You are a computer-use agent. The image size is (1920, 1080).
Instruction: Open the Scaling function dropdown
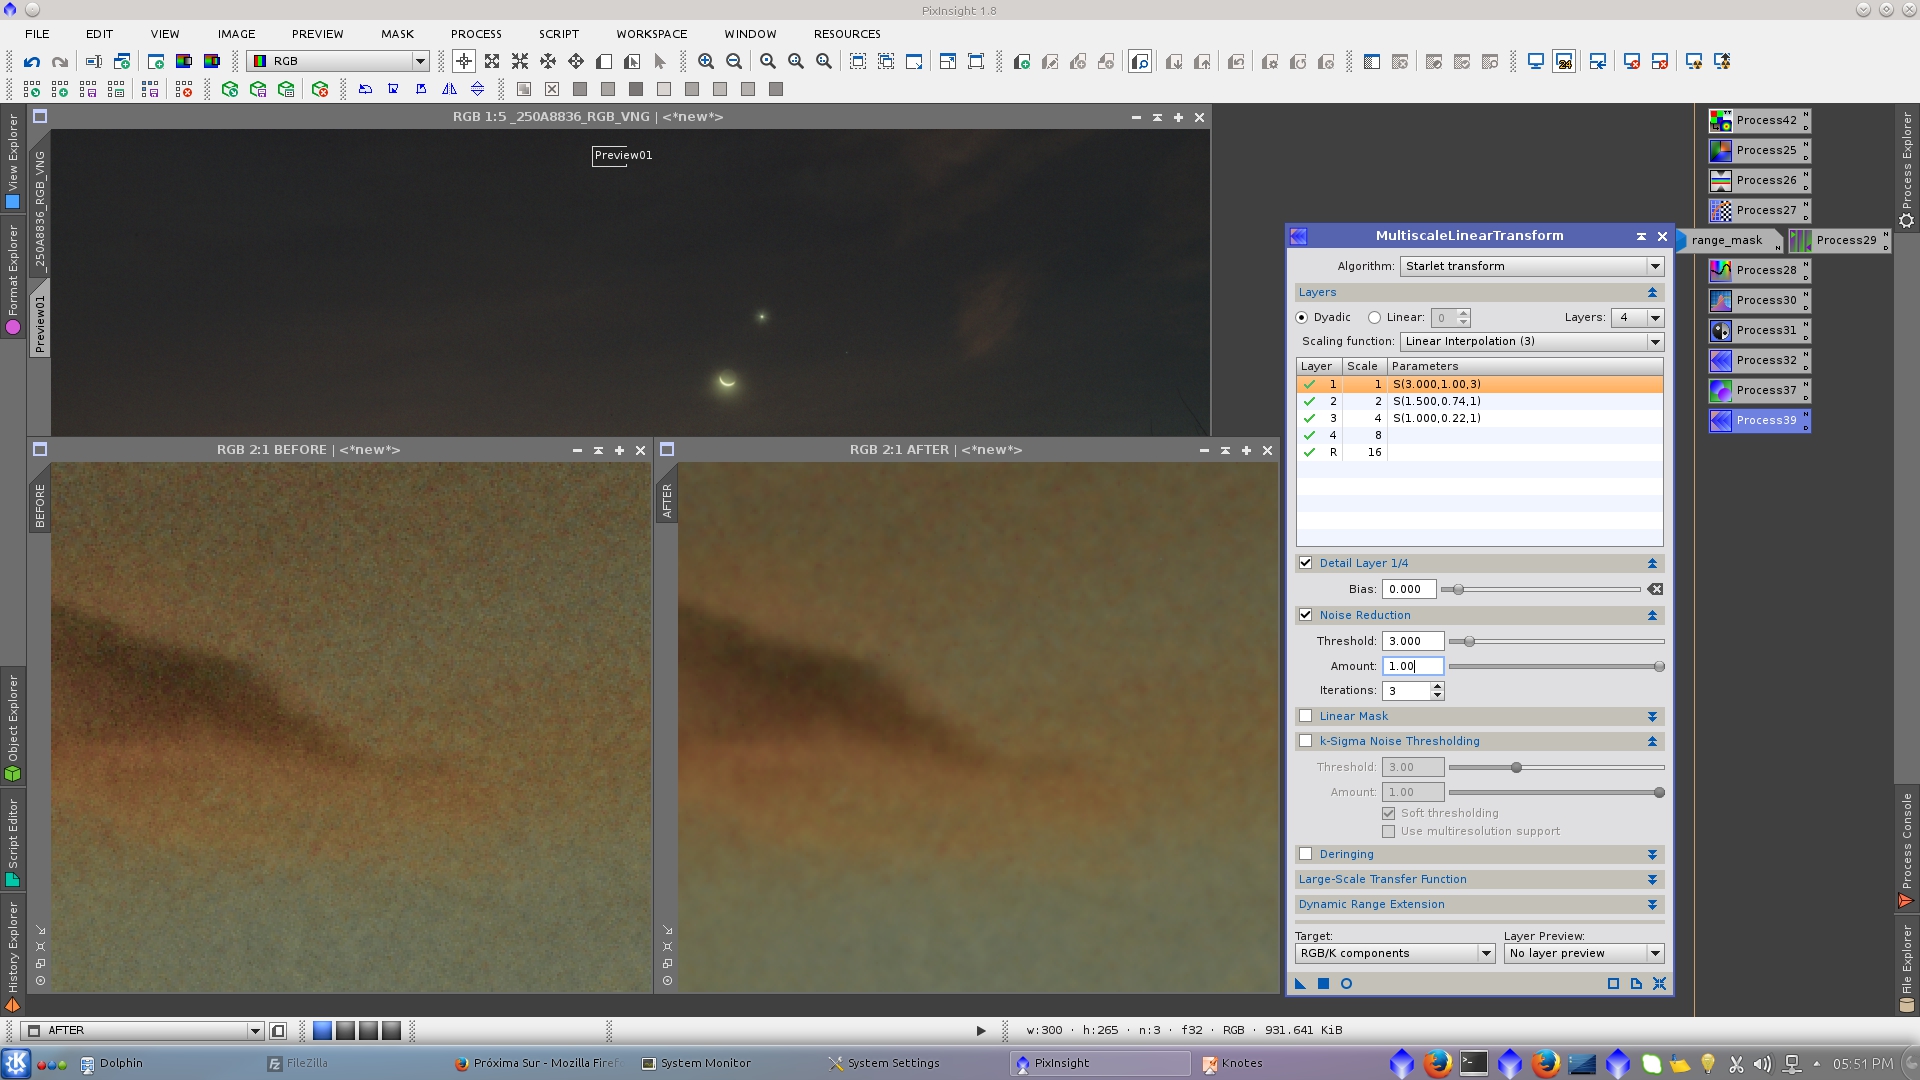[1532, 341]
